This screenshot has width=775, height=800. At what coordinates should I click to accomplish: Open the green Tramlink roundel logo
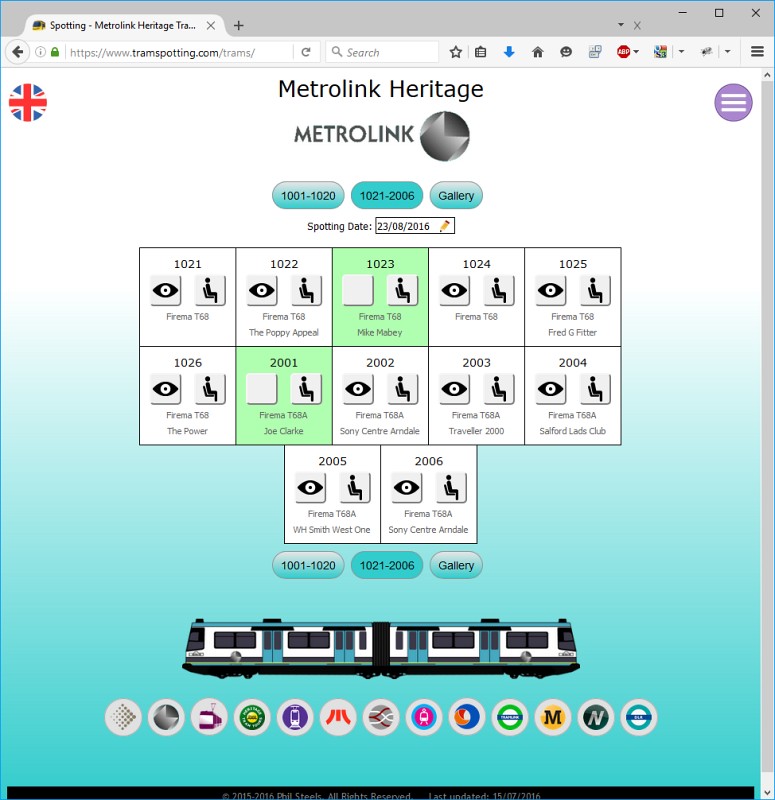tap(510, 717)
